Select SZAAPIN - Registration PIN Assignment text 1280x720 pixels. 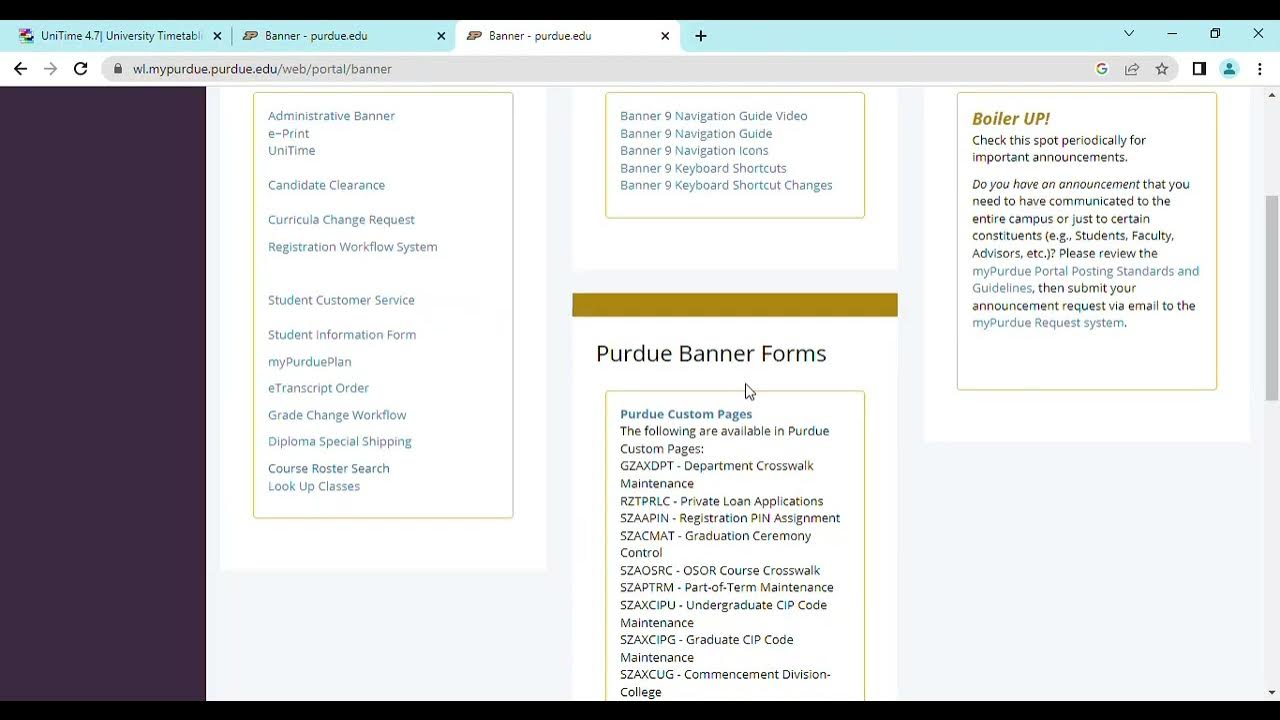pos(730,518)
